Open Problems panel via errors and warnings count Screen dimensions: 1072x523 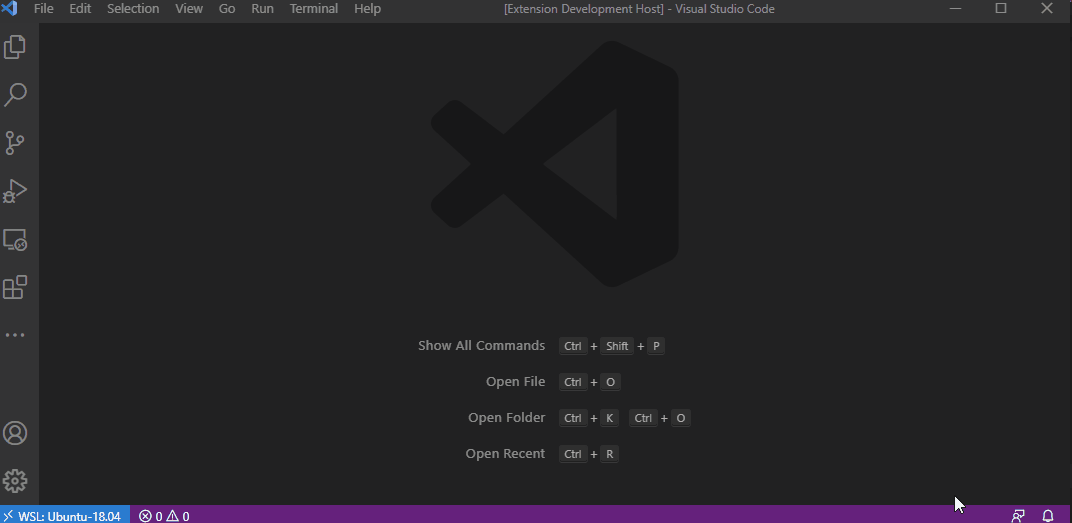(x=165, y=515)
